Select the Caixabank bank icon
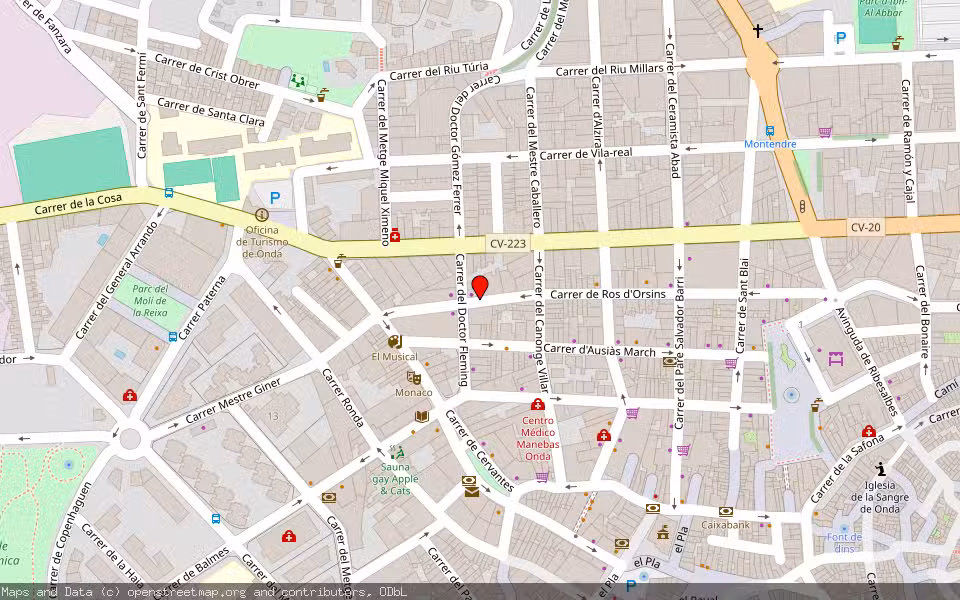This screenshot has width=960, height=600. pos(727,511)
